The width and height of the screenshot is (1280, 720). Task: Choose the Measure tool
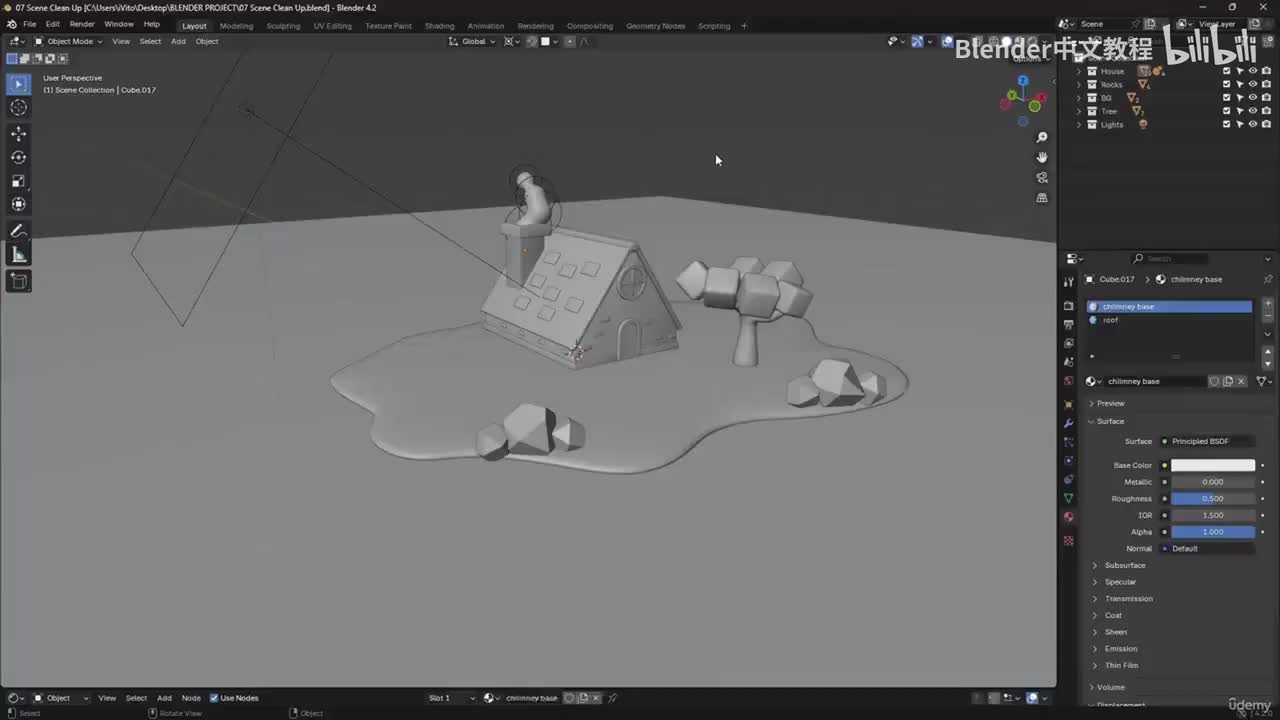[18, 255]
